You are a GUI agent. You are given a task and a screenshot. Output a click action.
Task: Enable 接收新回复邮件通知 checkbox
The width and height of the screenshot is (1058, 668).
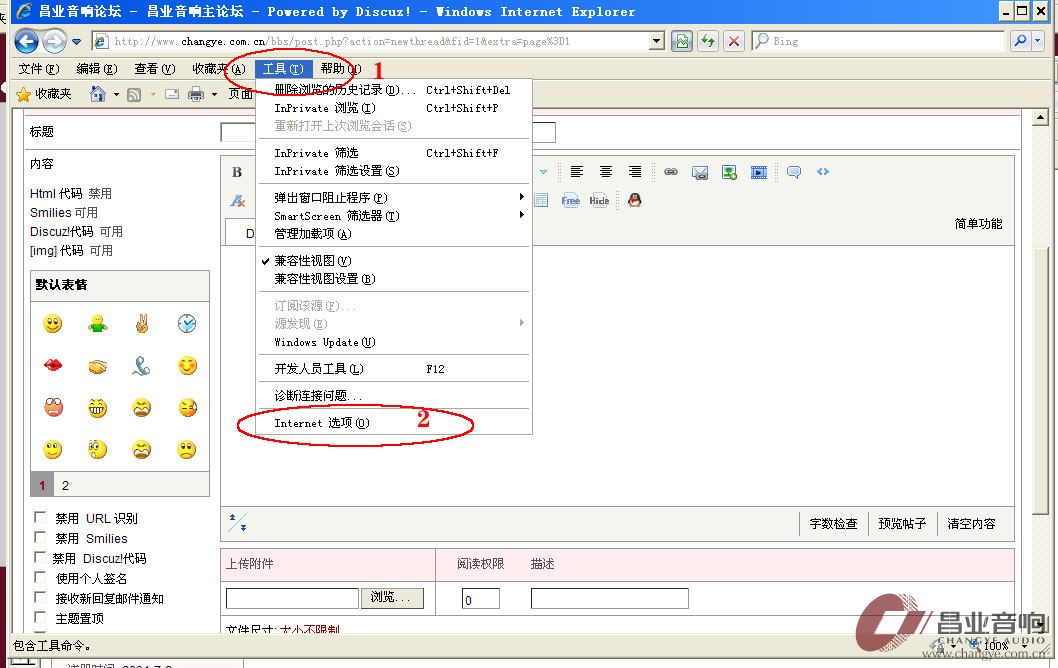40,597
